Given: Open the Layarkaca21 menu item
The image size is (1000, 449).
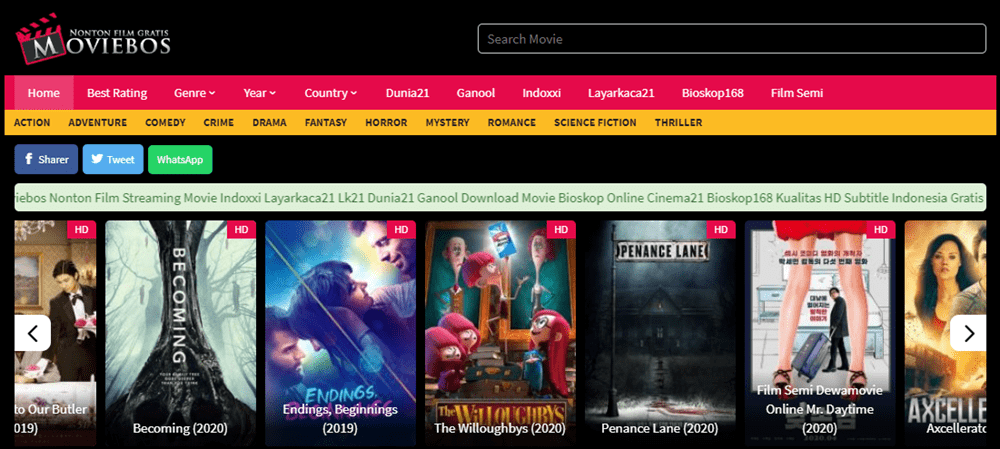Looking at the screenshot, I should pos(621,92).
